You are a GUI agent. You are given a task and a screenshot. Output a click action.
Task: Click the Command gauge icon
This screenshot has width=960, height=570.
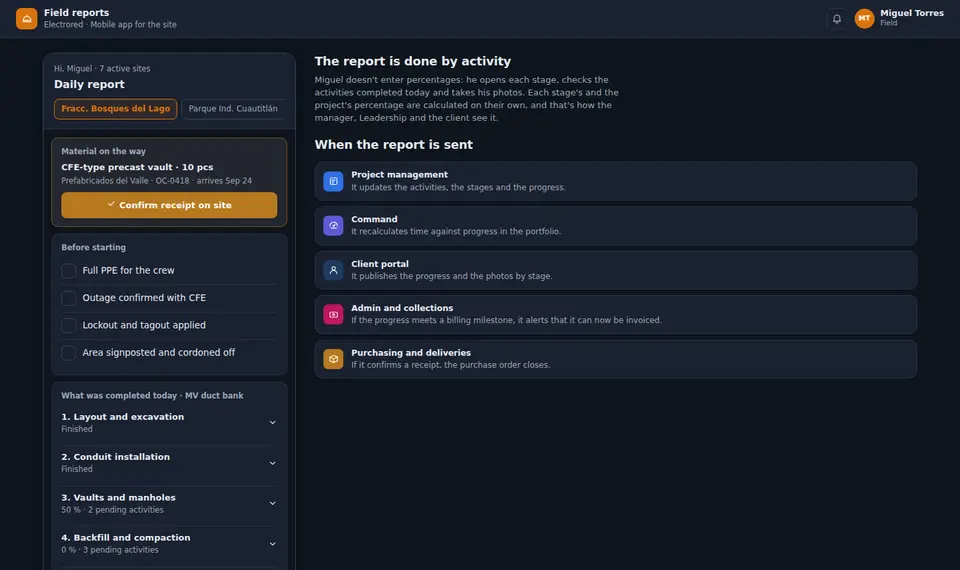point(333,226)
